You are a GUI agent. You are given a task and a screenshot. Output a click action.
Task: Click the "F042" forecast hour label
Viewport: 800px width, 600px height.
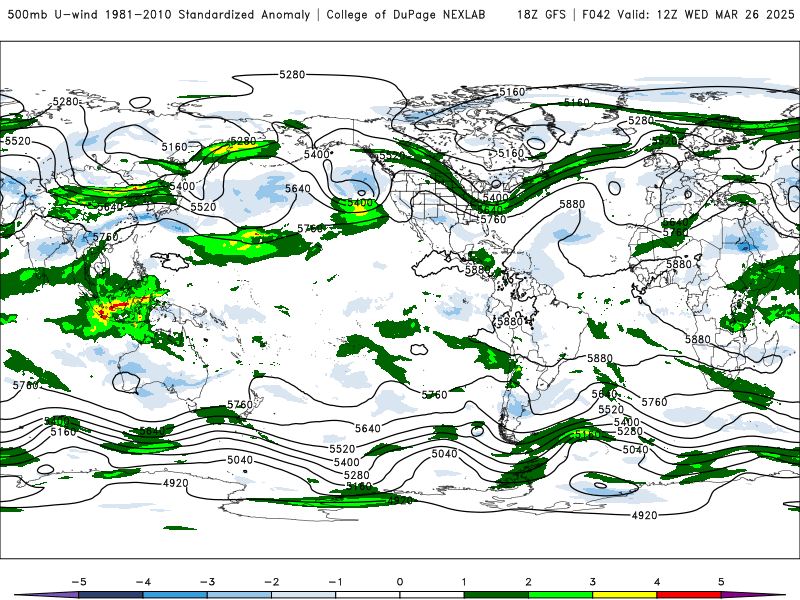pos(596,14)
